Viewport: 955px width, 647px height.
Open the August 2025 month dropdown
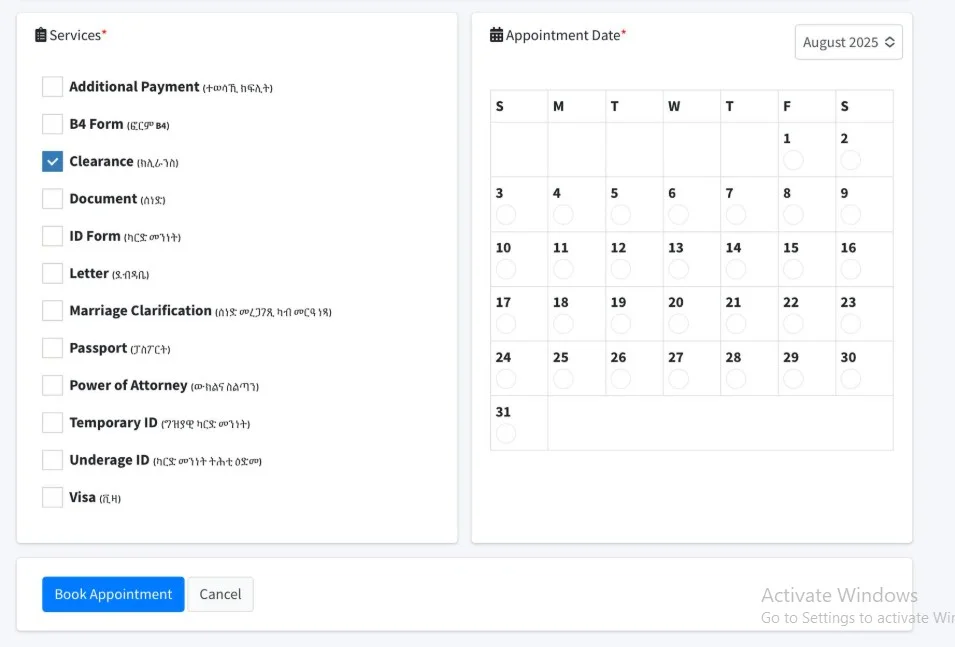pos(848,42)
